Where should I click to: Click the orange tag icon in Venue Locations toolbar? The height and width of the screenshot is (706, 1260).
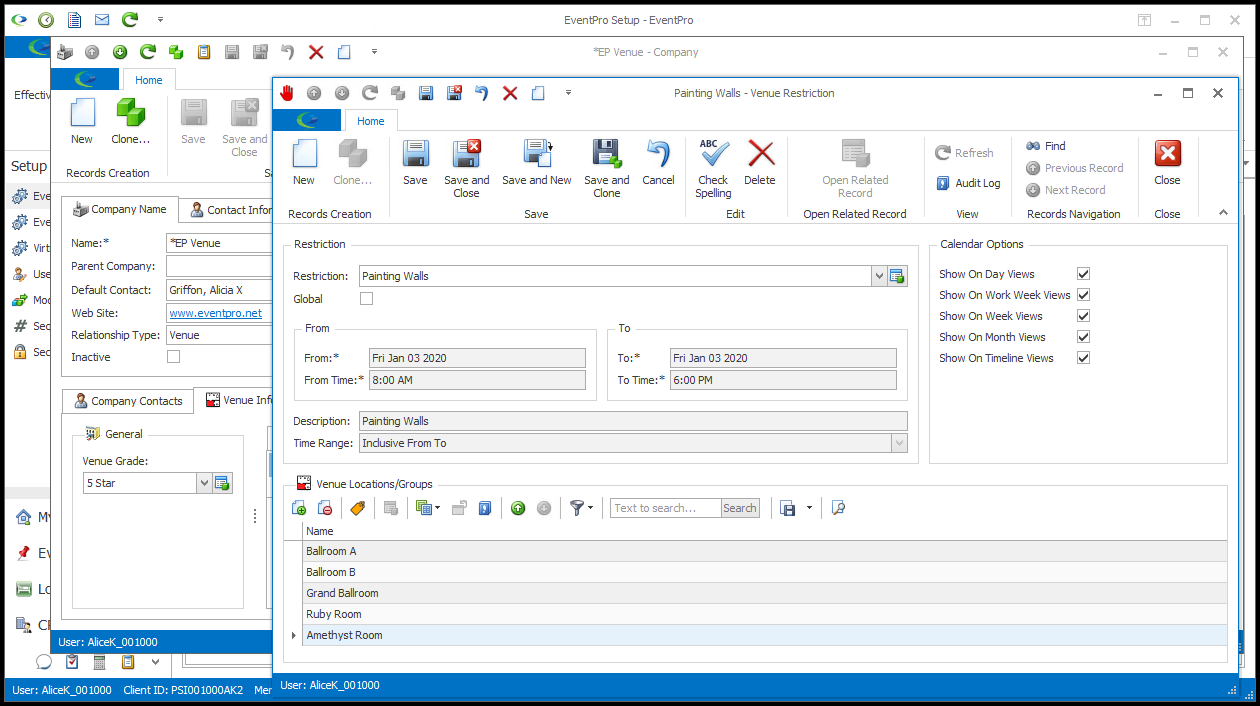(x=358, y=508)
